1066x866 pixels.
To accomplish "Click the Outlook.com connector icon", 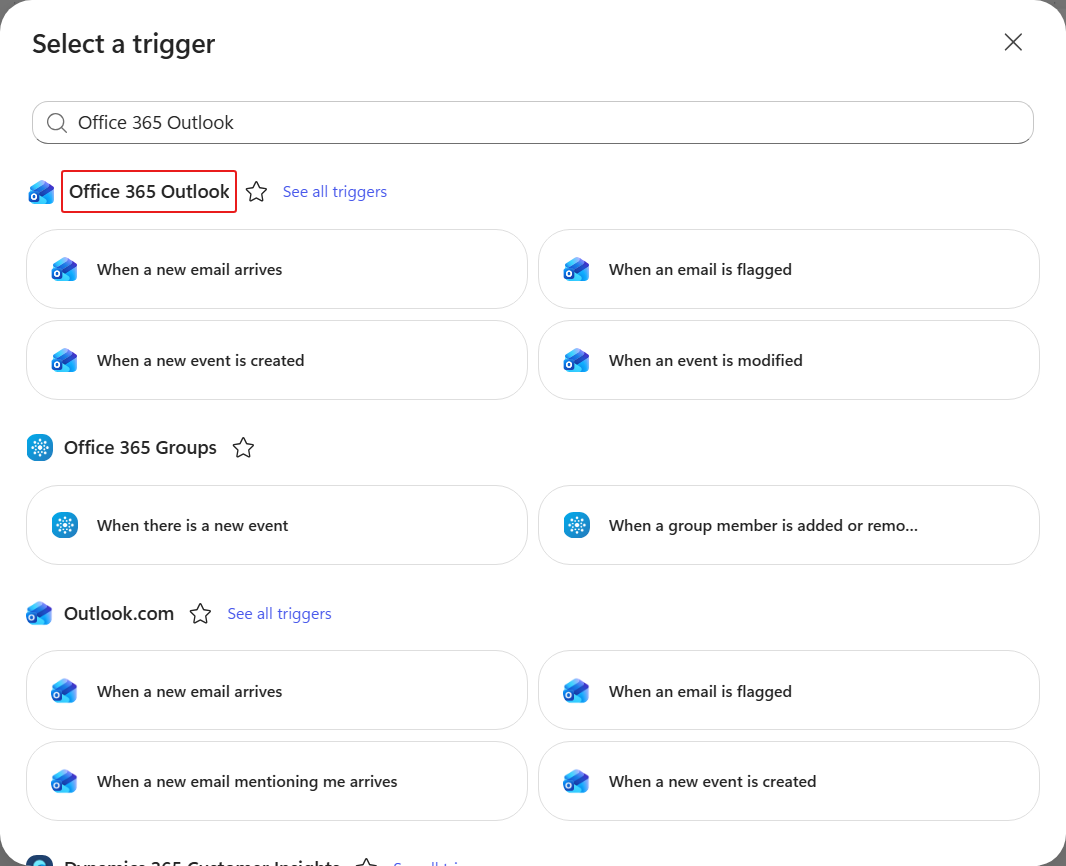I will (x=39, y=614).
